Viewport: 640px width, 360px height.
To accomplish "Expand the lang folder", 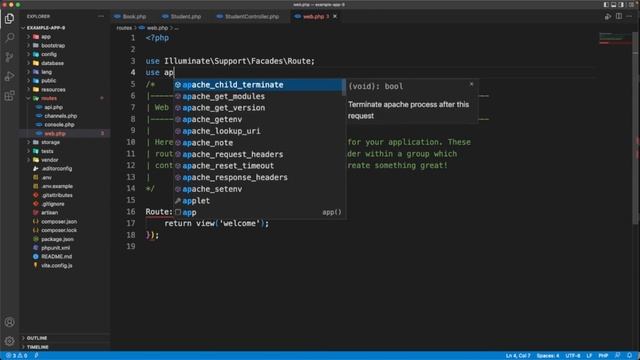I will [x=46, y=72].
